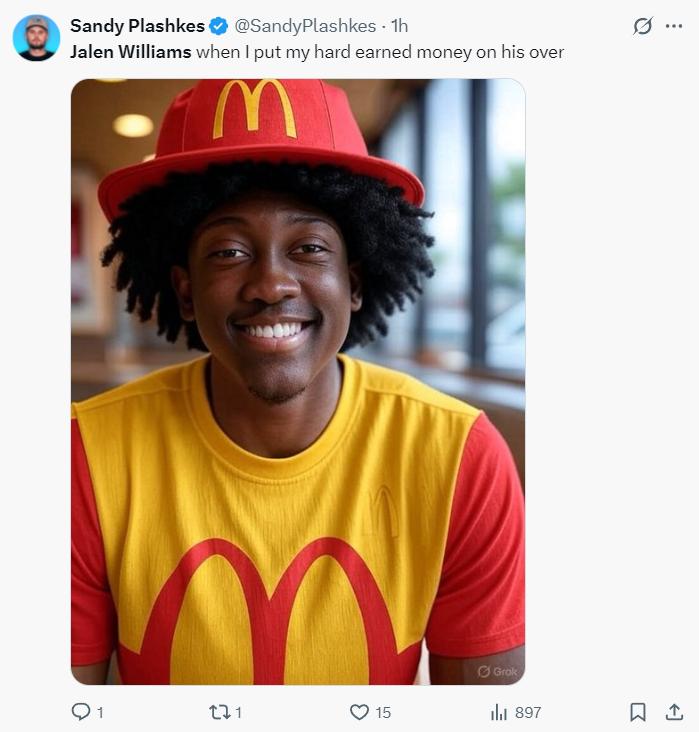Screen dimensions: 699x732
Task: Click the @SandyPlashkes handle
Action: pyautogui.click(x=305, y=26)
